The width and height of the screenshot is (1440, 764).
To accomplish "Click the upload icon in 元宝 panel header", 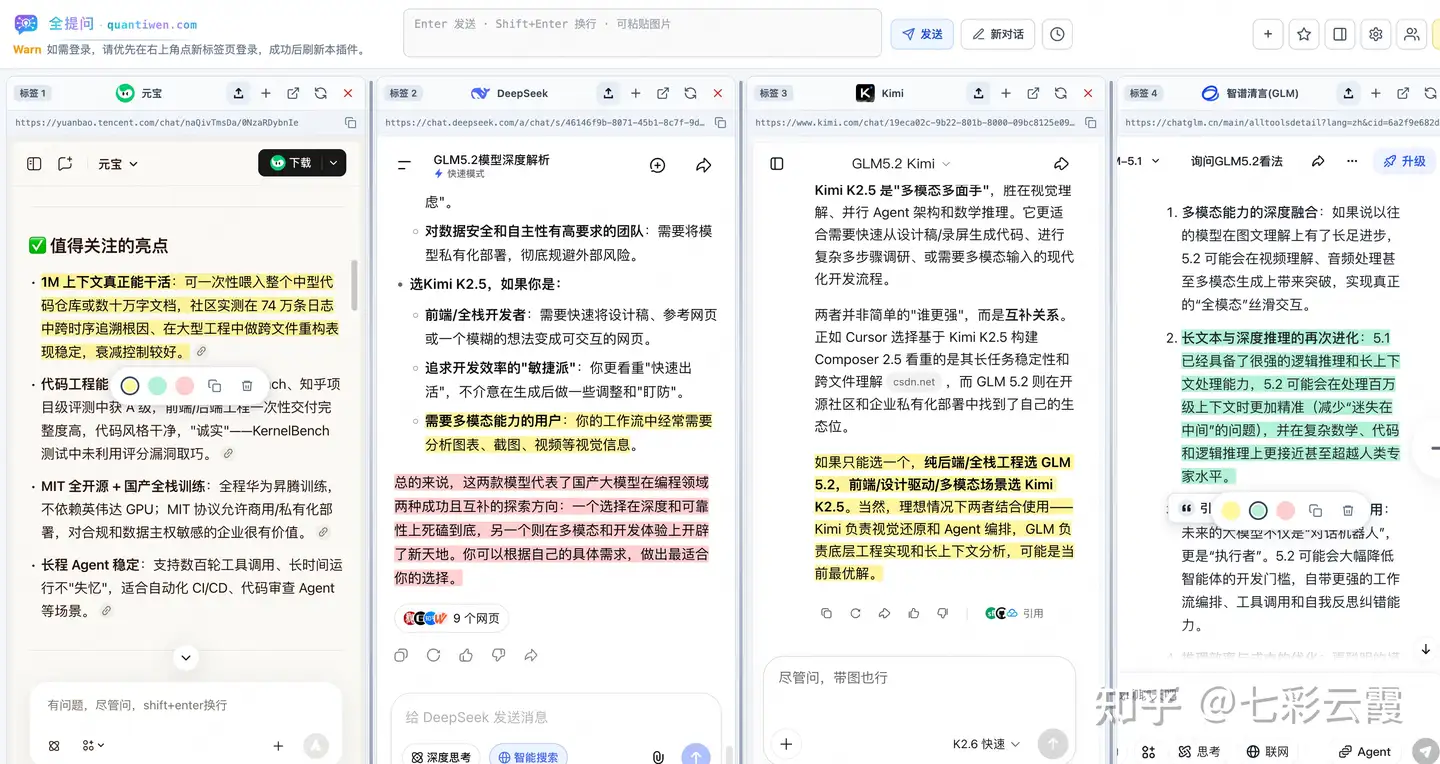I will [x=238, y=93].
